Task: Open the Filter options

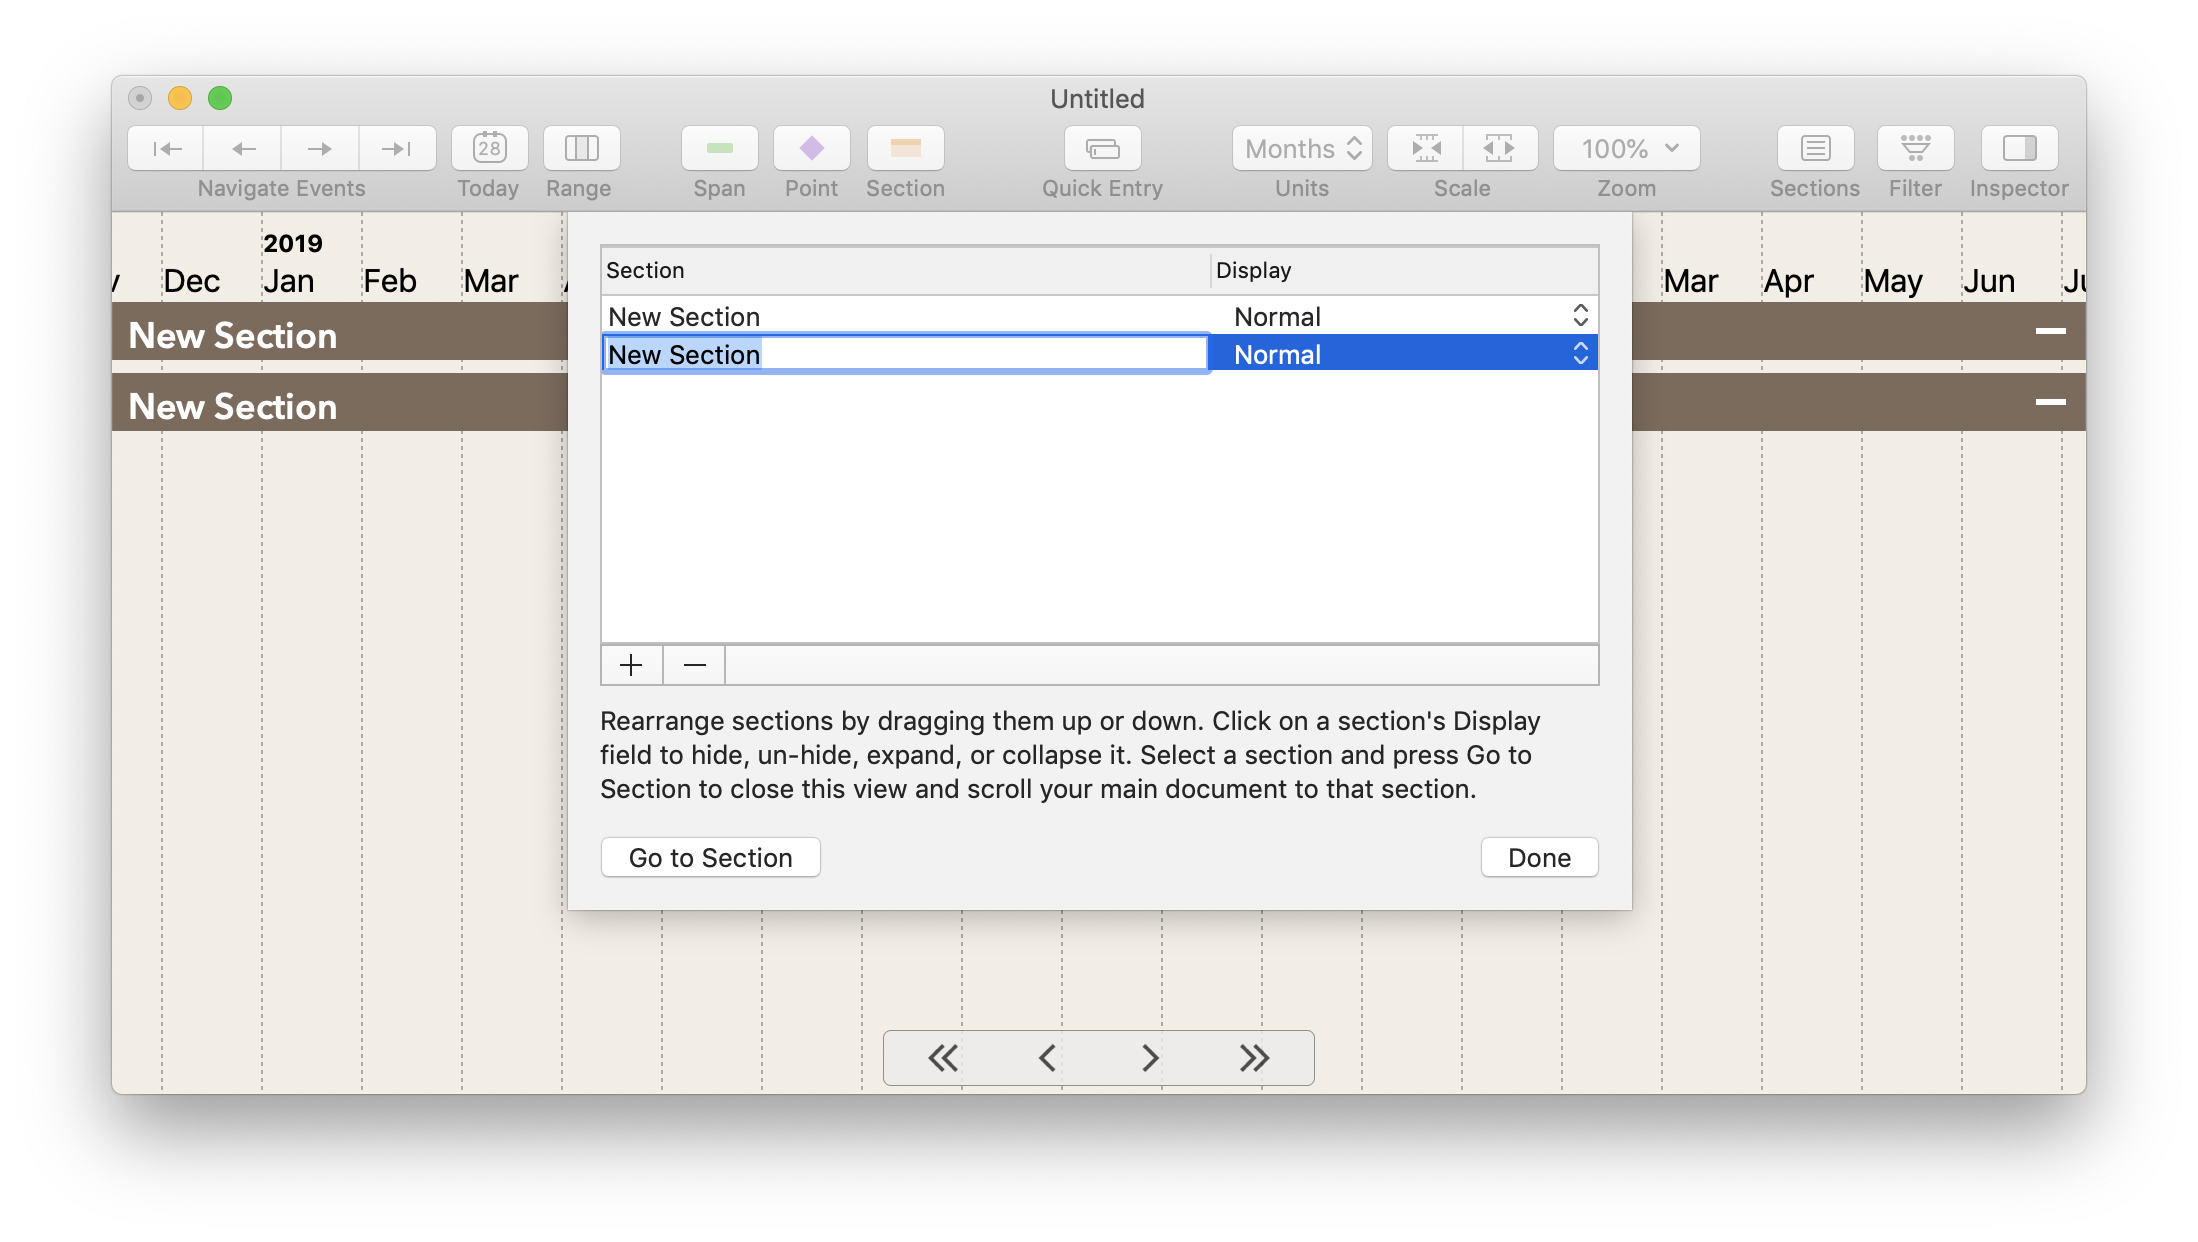Action: tap(1913, 148)
